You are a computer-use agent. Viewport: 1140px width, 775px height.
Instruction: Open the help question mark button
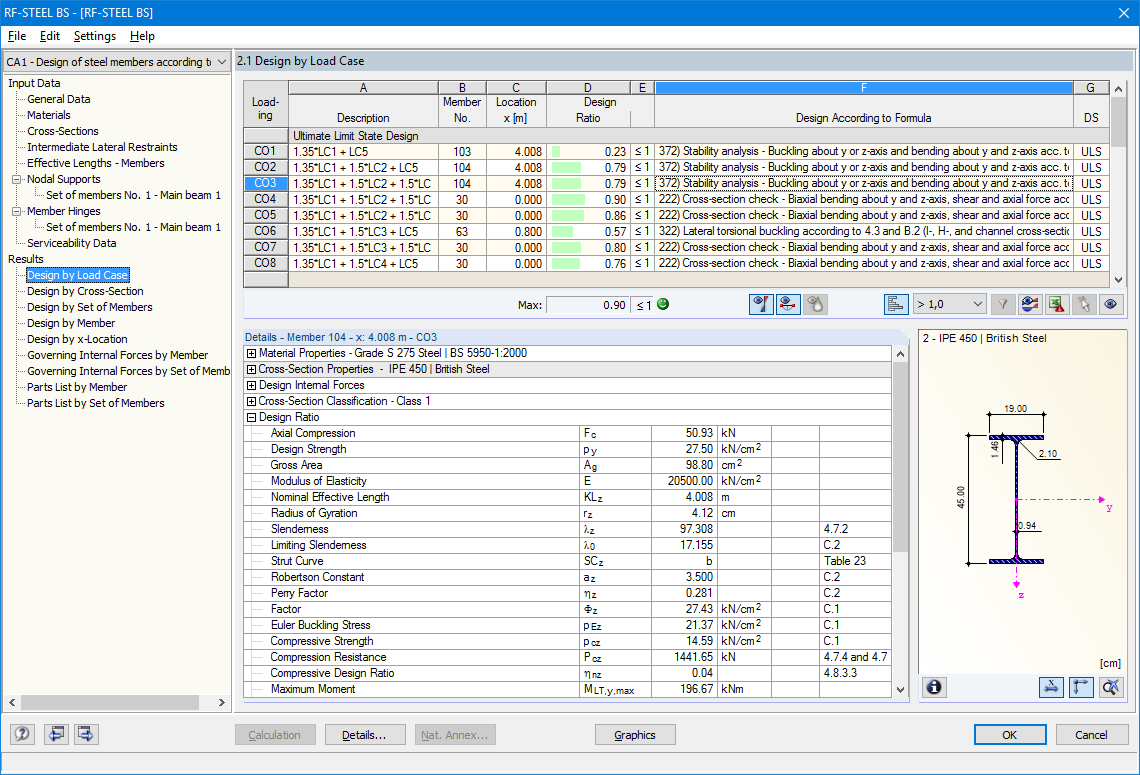23,734
